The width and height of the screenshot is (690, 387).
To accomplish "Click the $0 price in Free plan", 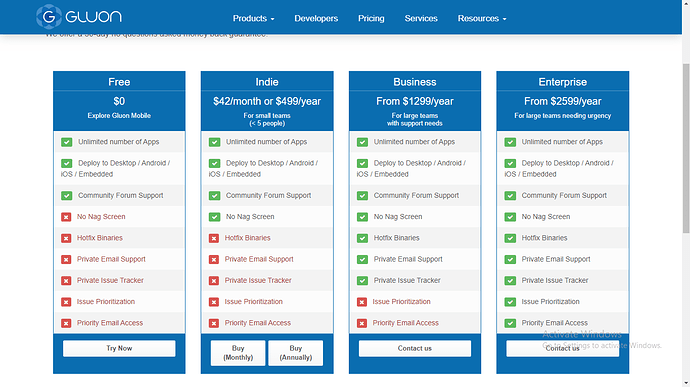I will tap(119, 101).
